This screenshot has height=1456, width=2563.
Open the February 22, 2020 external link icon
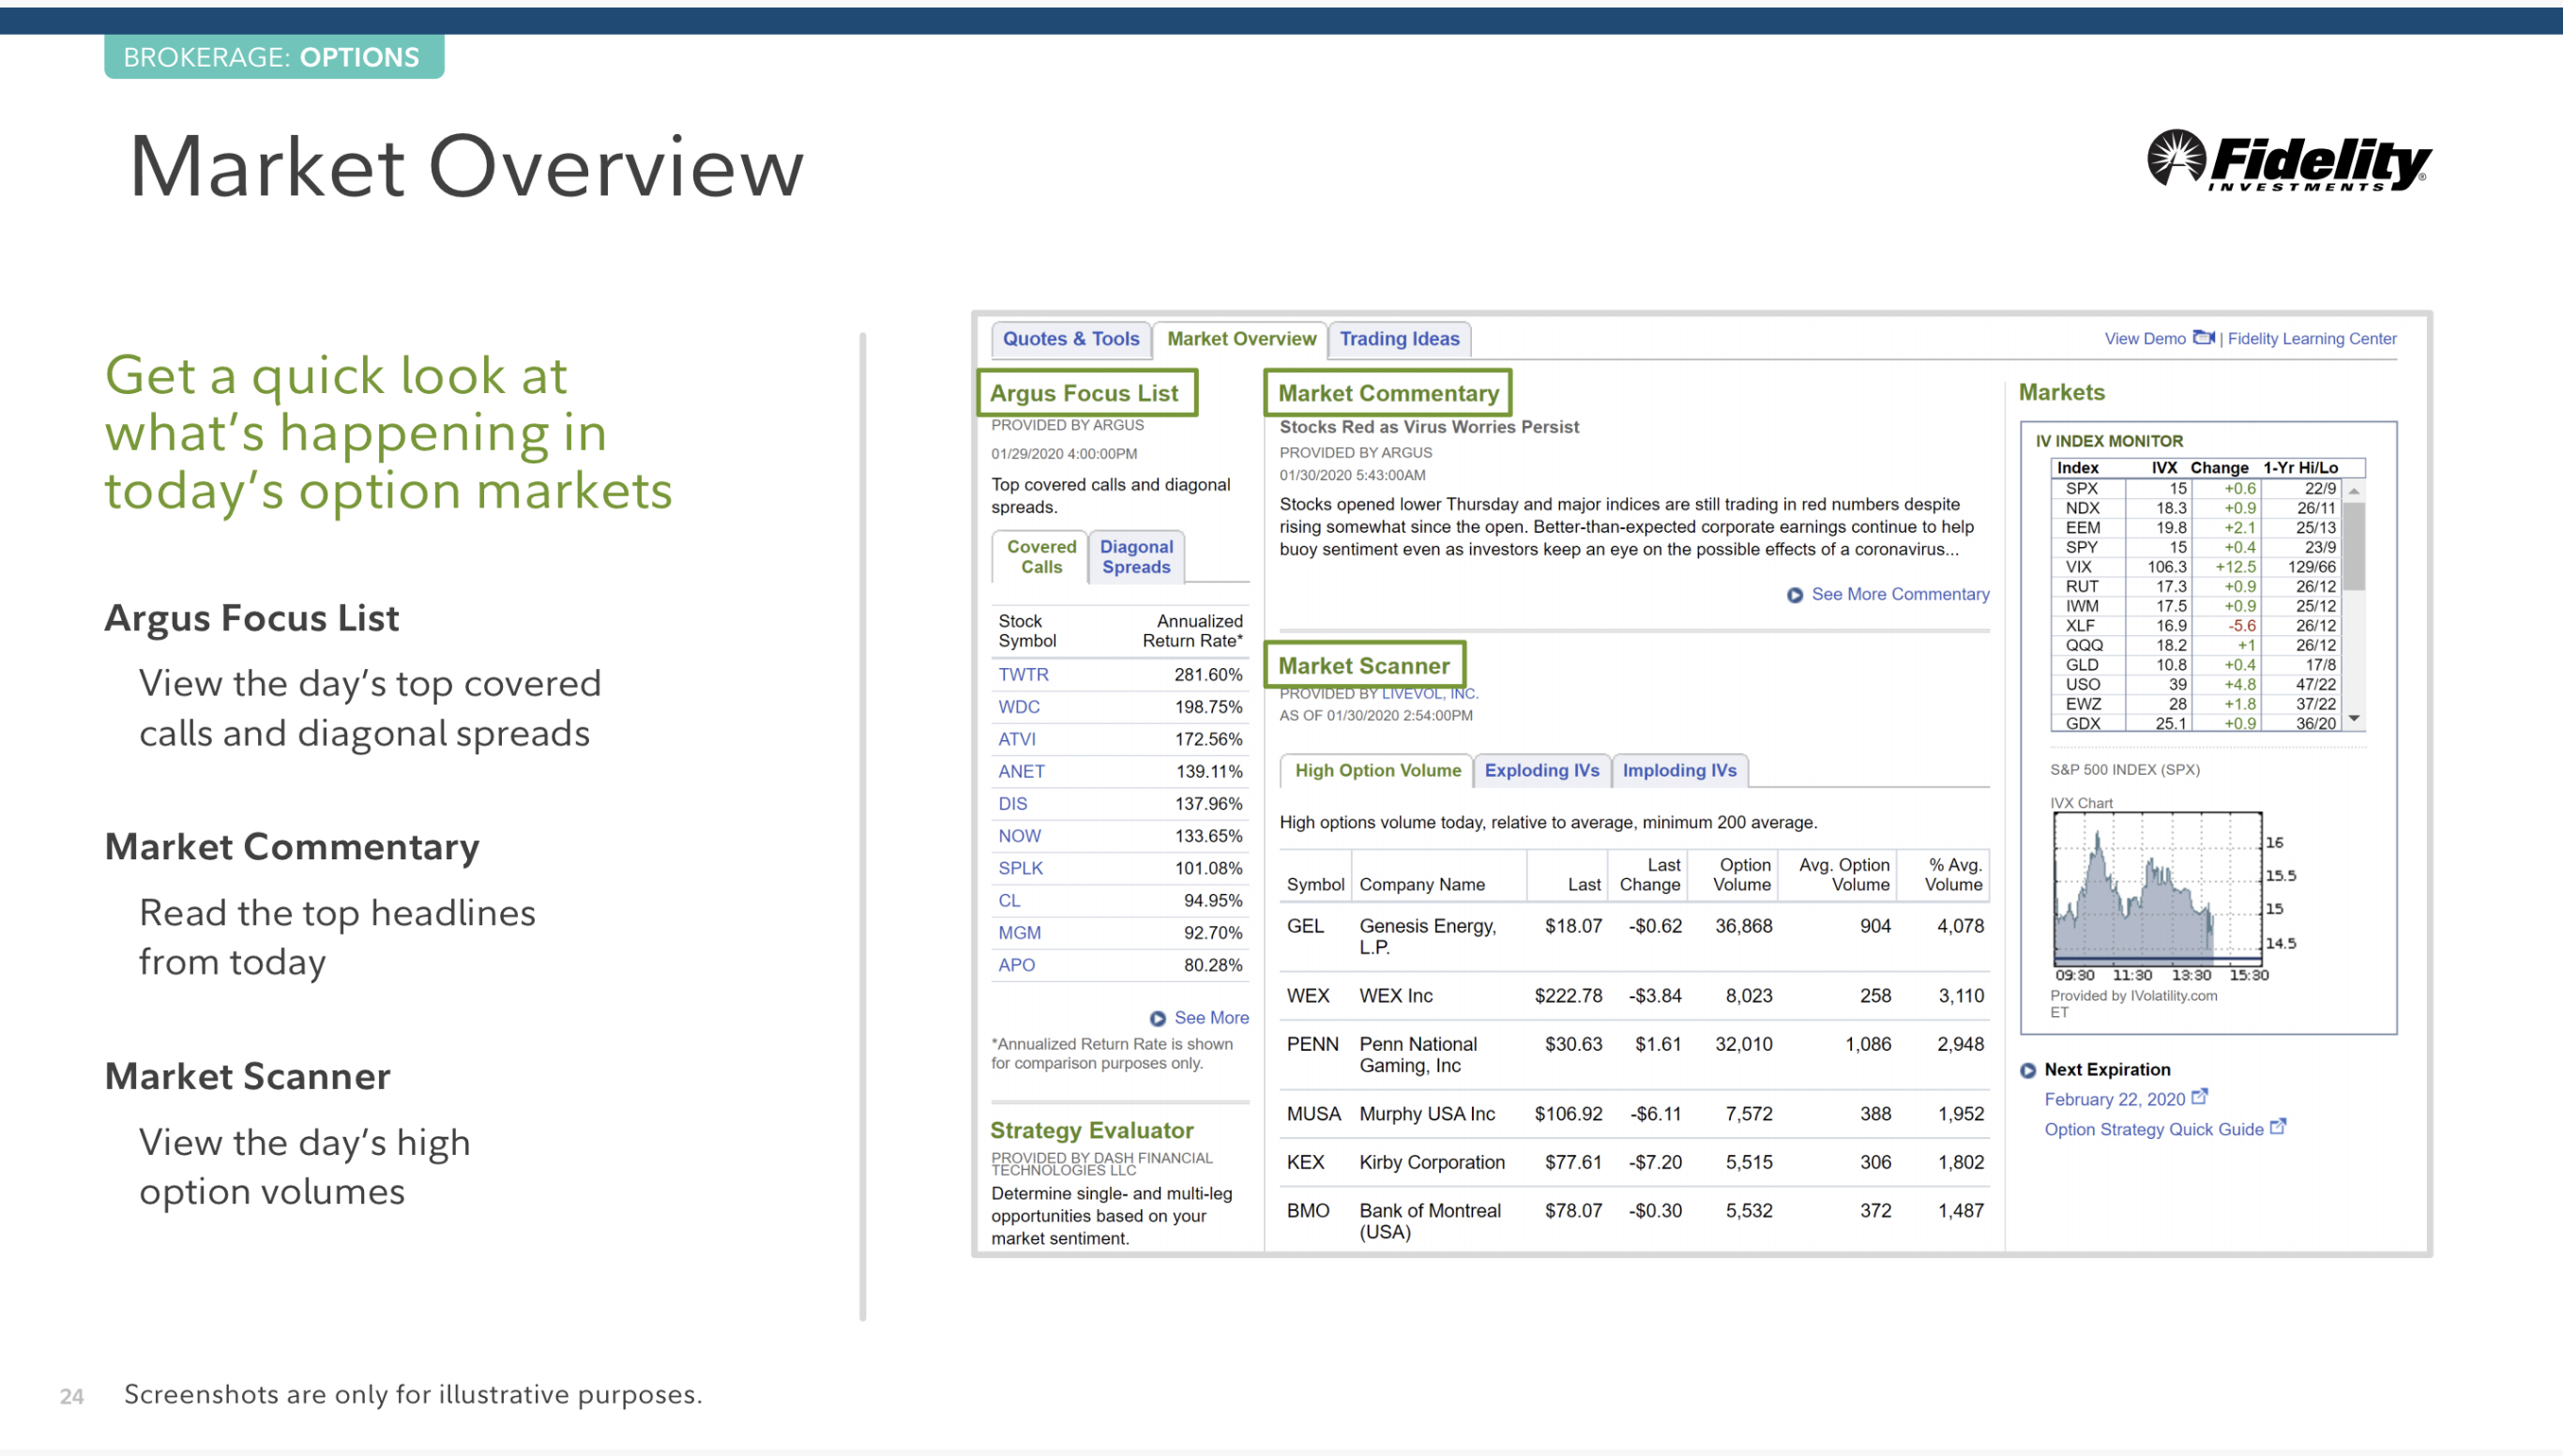pyautogui.click(x=2199, y=1097)
